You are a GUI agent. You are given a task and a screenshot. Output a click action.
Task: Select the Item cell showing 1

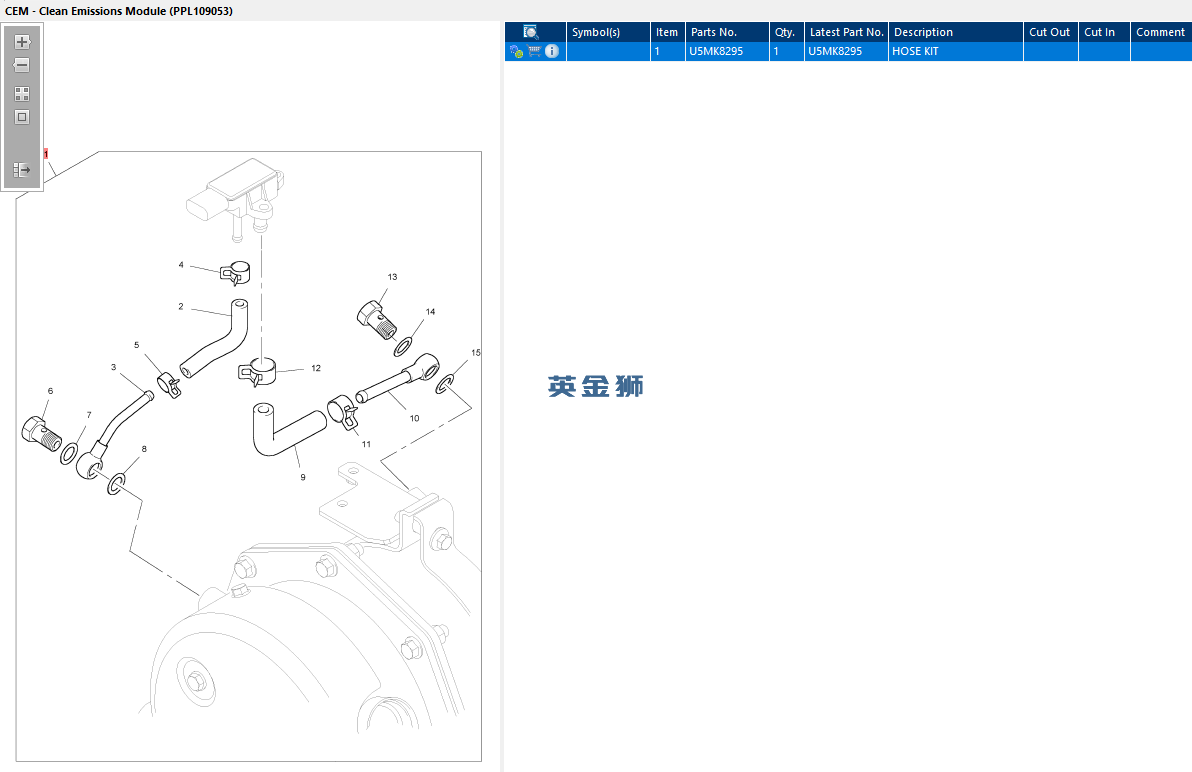pos(667,51)
